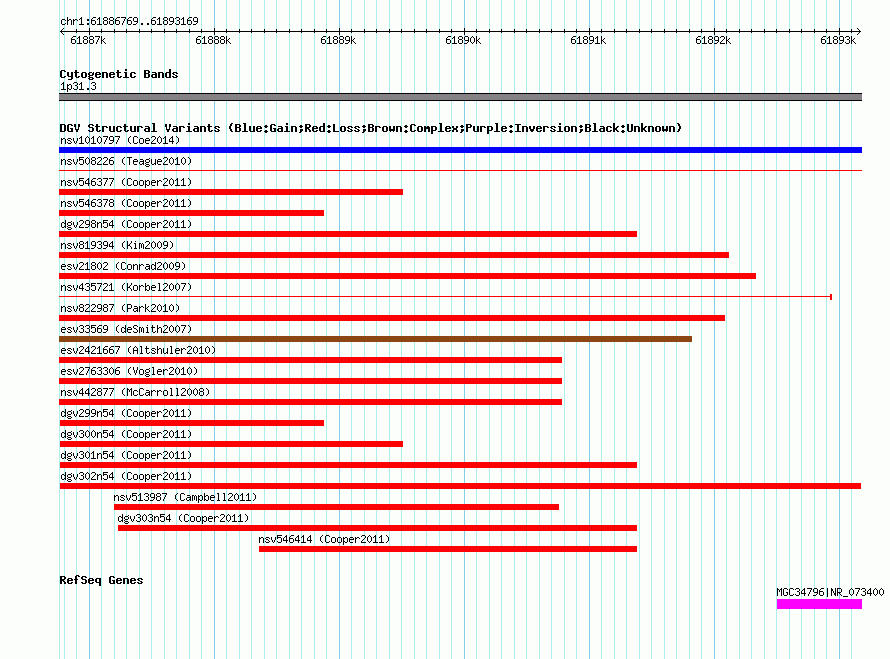Screen dimensions: 890x659
Task: Click the red bar under esv2421667
Action: coord(310,360)
